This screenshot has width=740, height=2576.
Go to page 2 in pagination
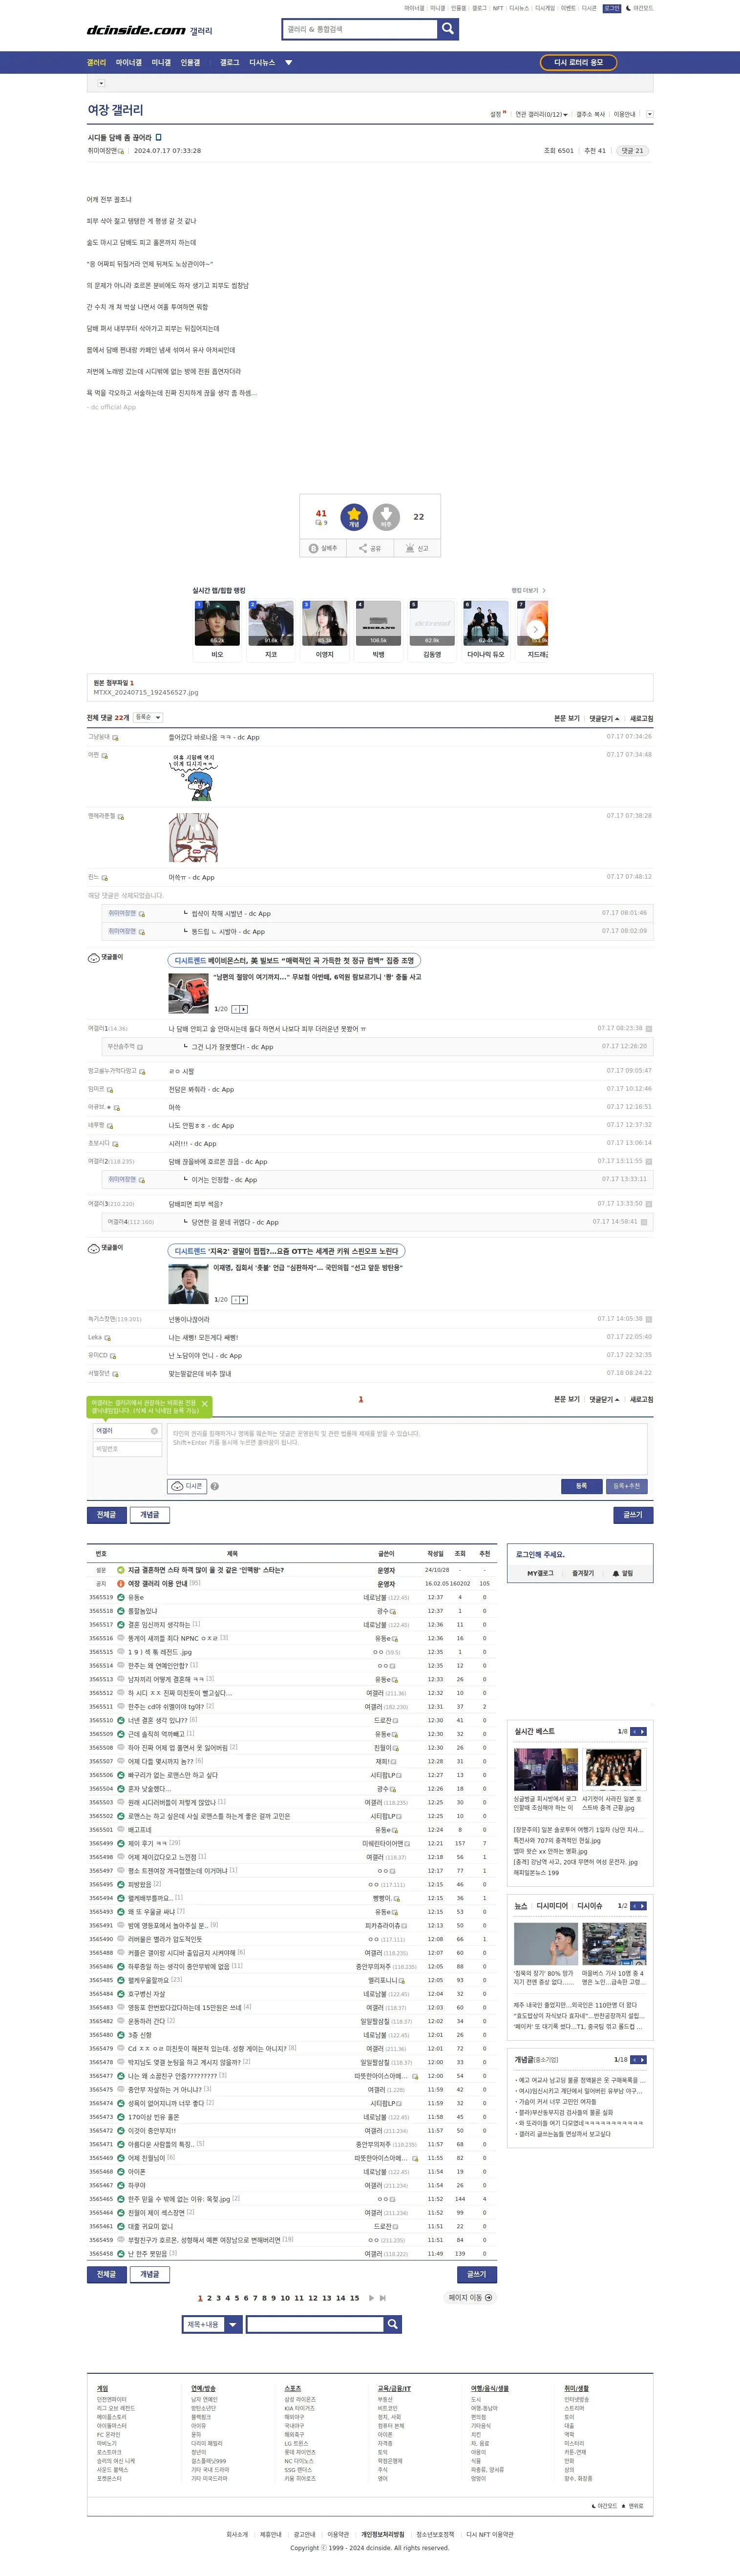coord(209,2298)
